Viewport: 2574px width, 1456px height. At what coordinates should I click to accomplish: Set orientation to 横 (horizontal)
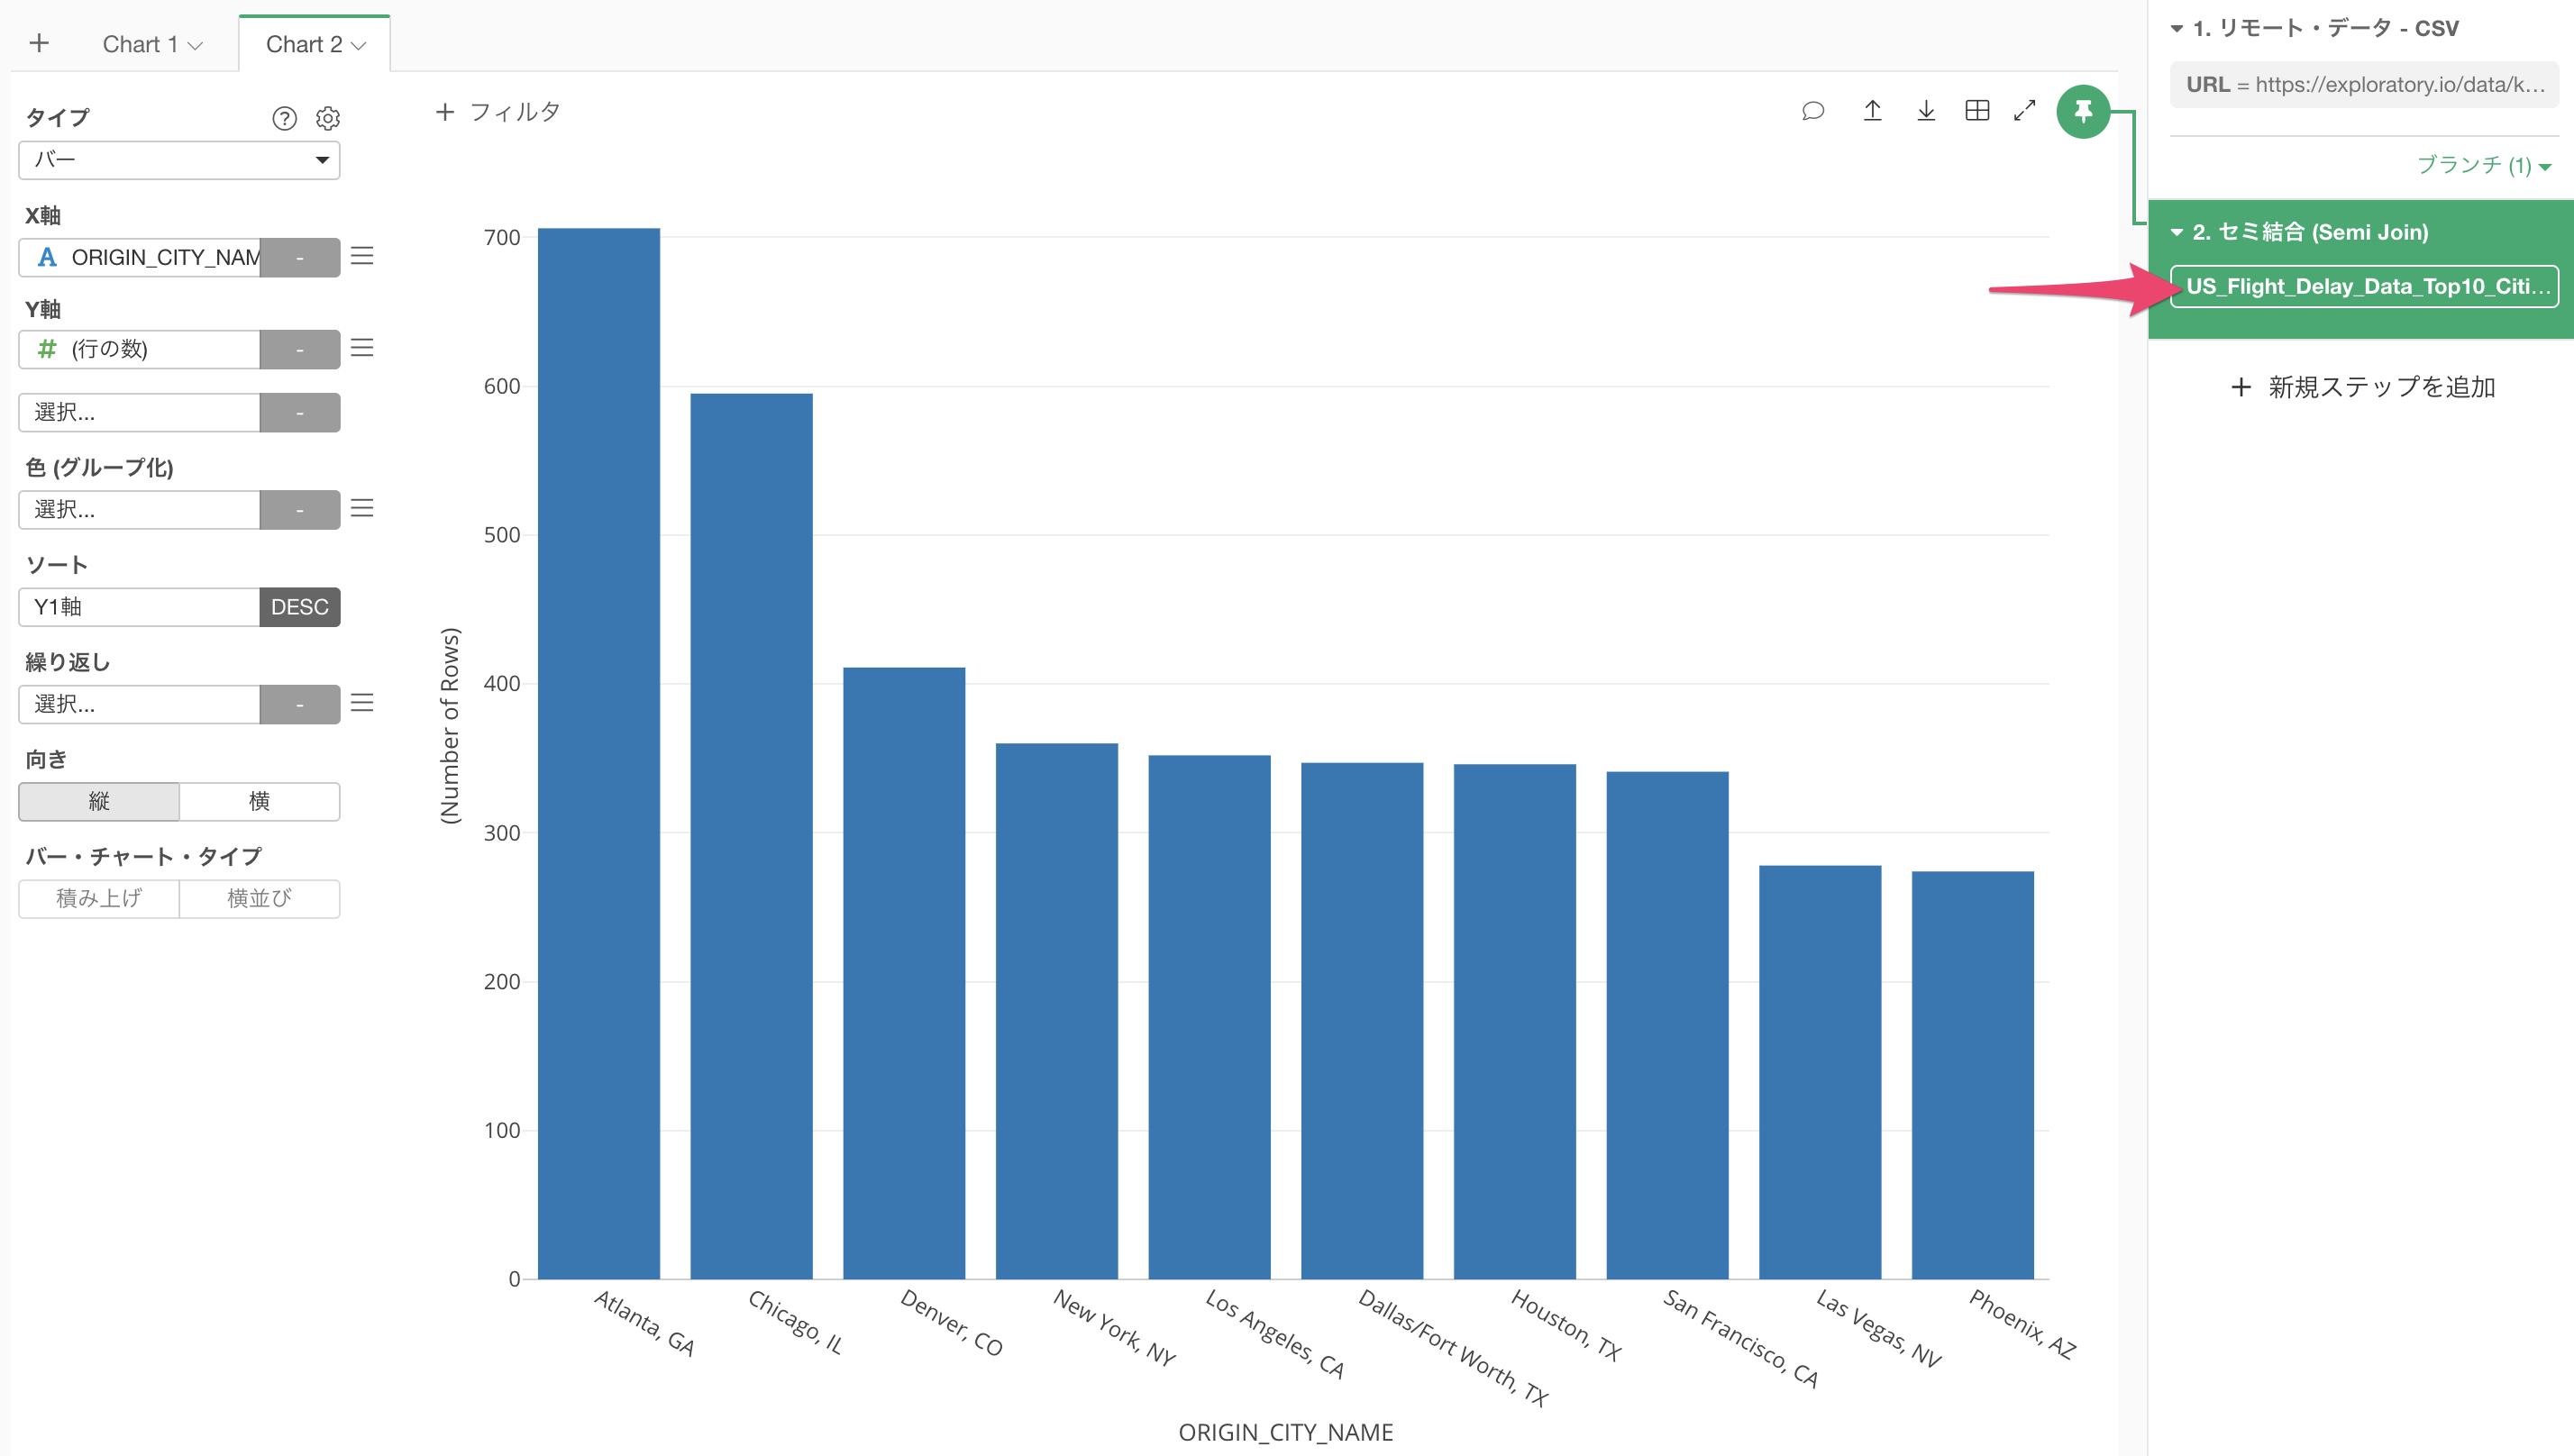(259, 801)
